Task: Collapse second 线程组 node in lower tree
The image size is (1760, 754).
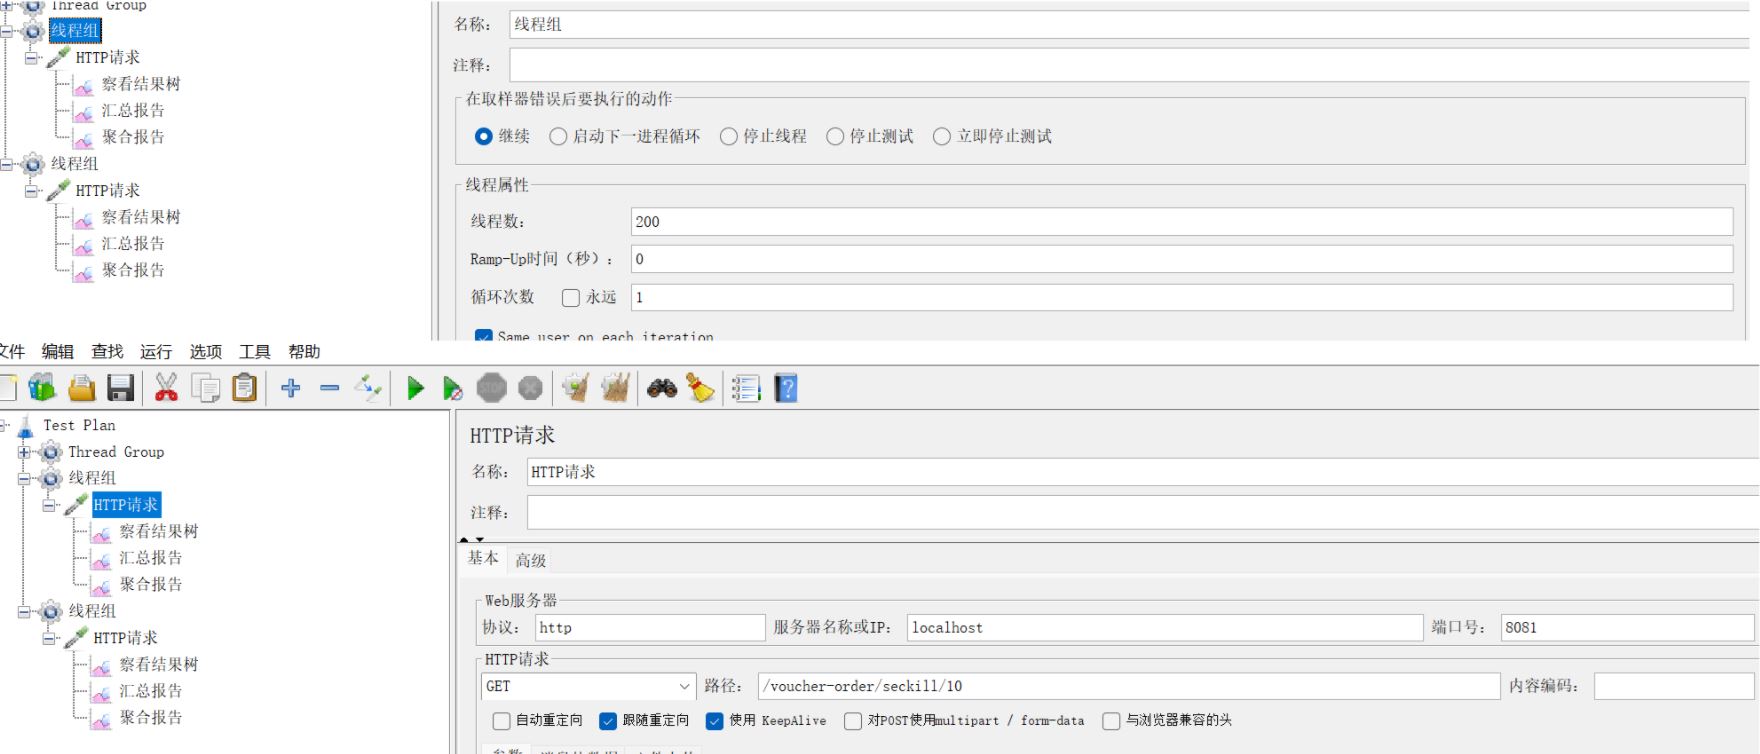Action: pyautogui.click(x=24, y=611)
